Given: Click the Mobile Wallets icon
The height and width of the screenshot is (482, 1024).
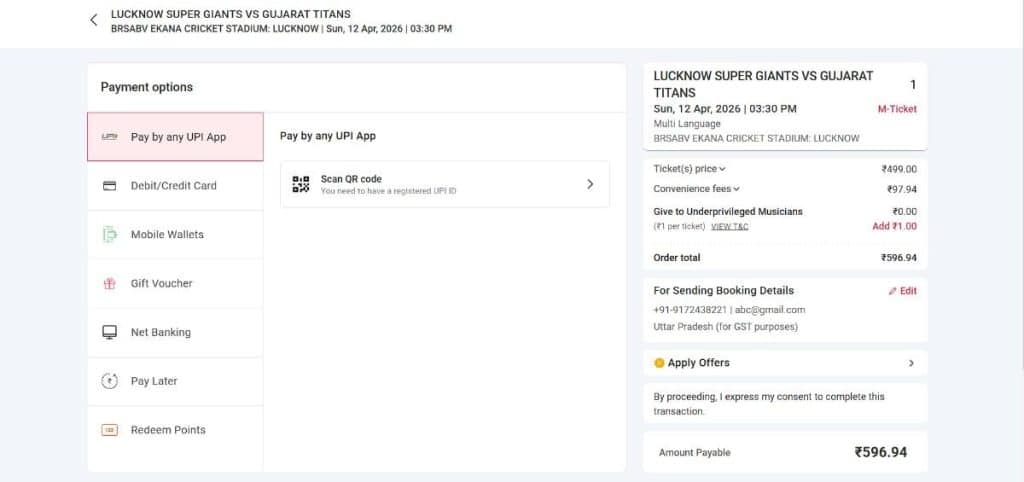Looking at the screenshot, I should (110, 235).
